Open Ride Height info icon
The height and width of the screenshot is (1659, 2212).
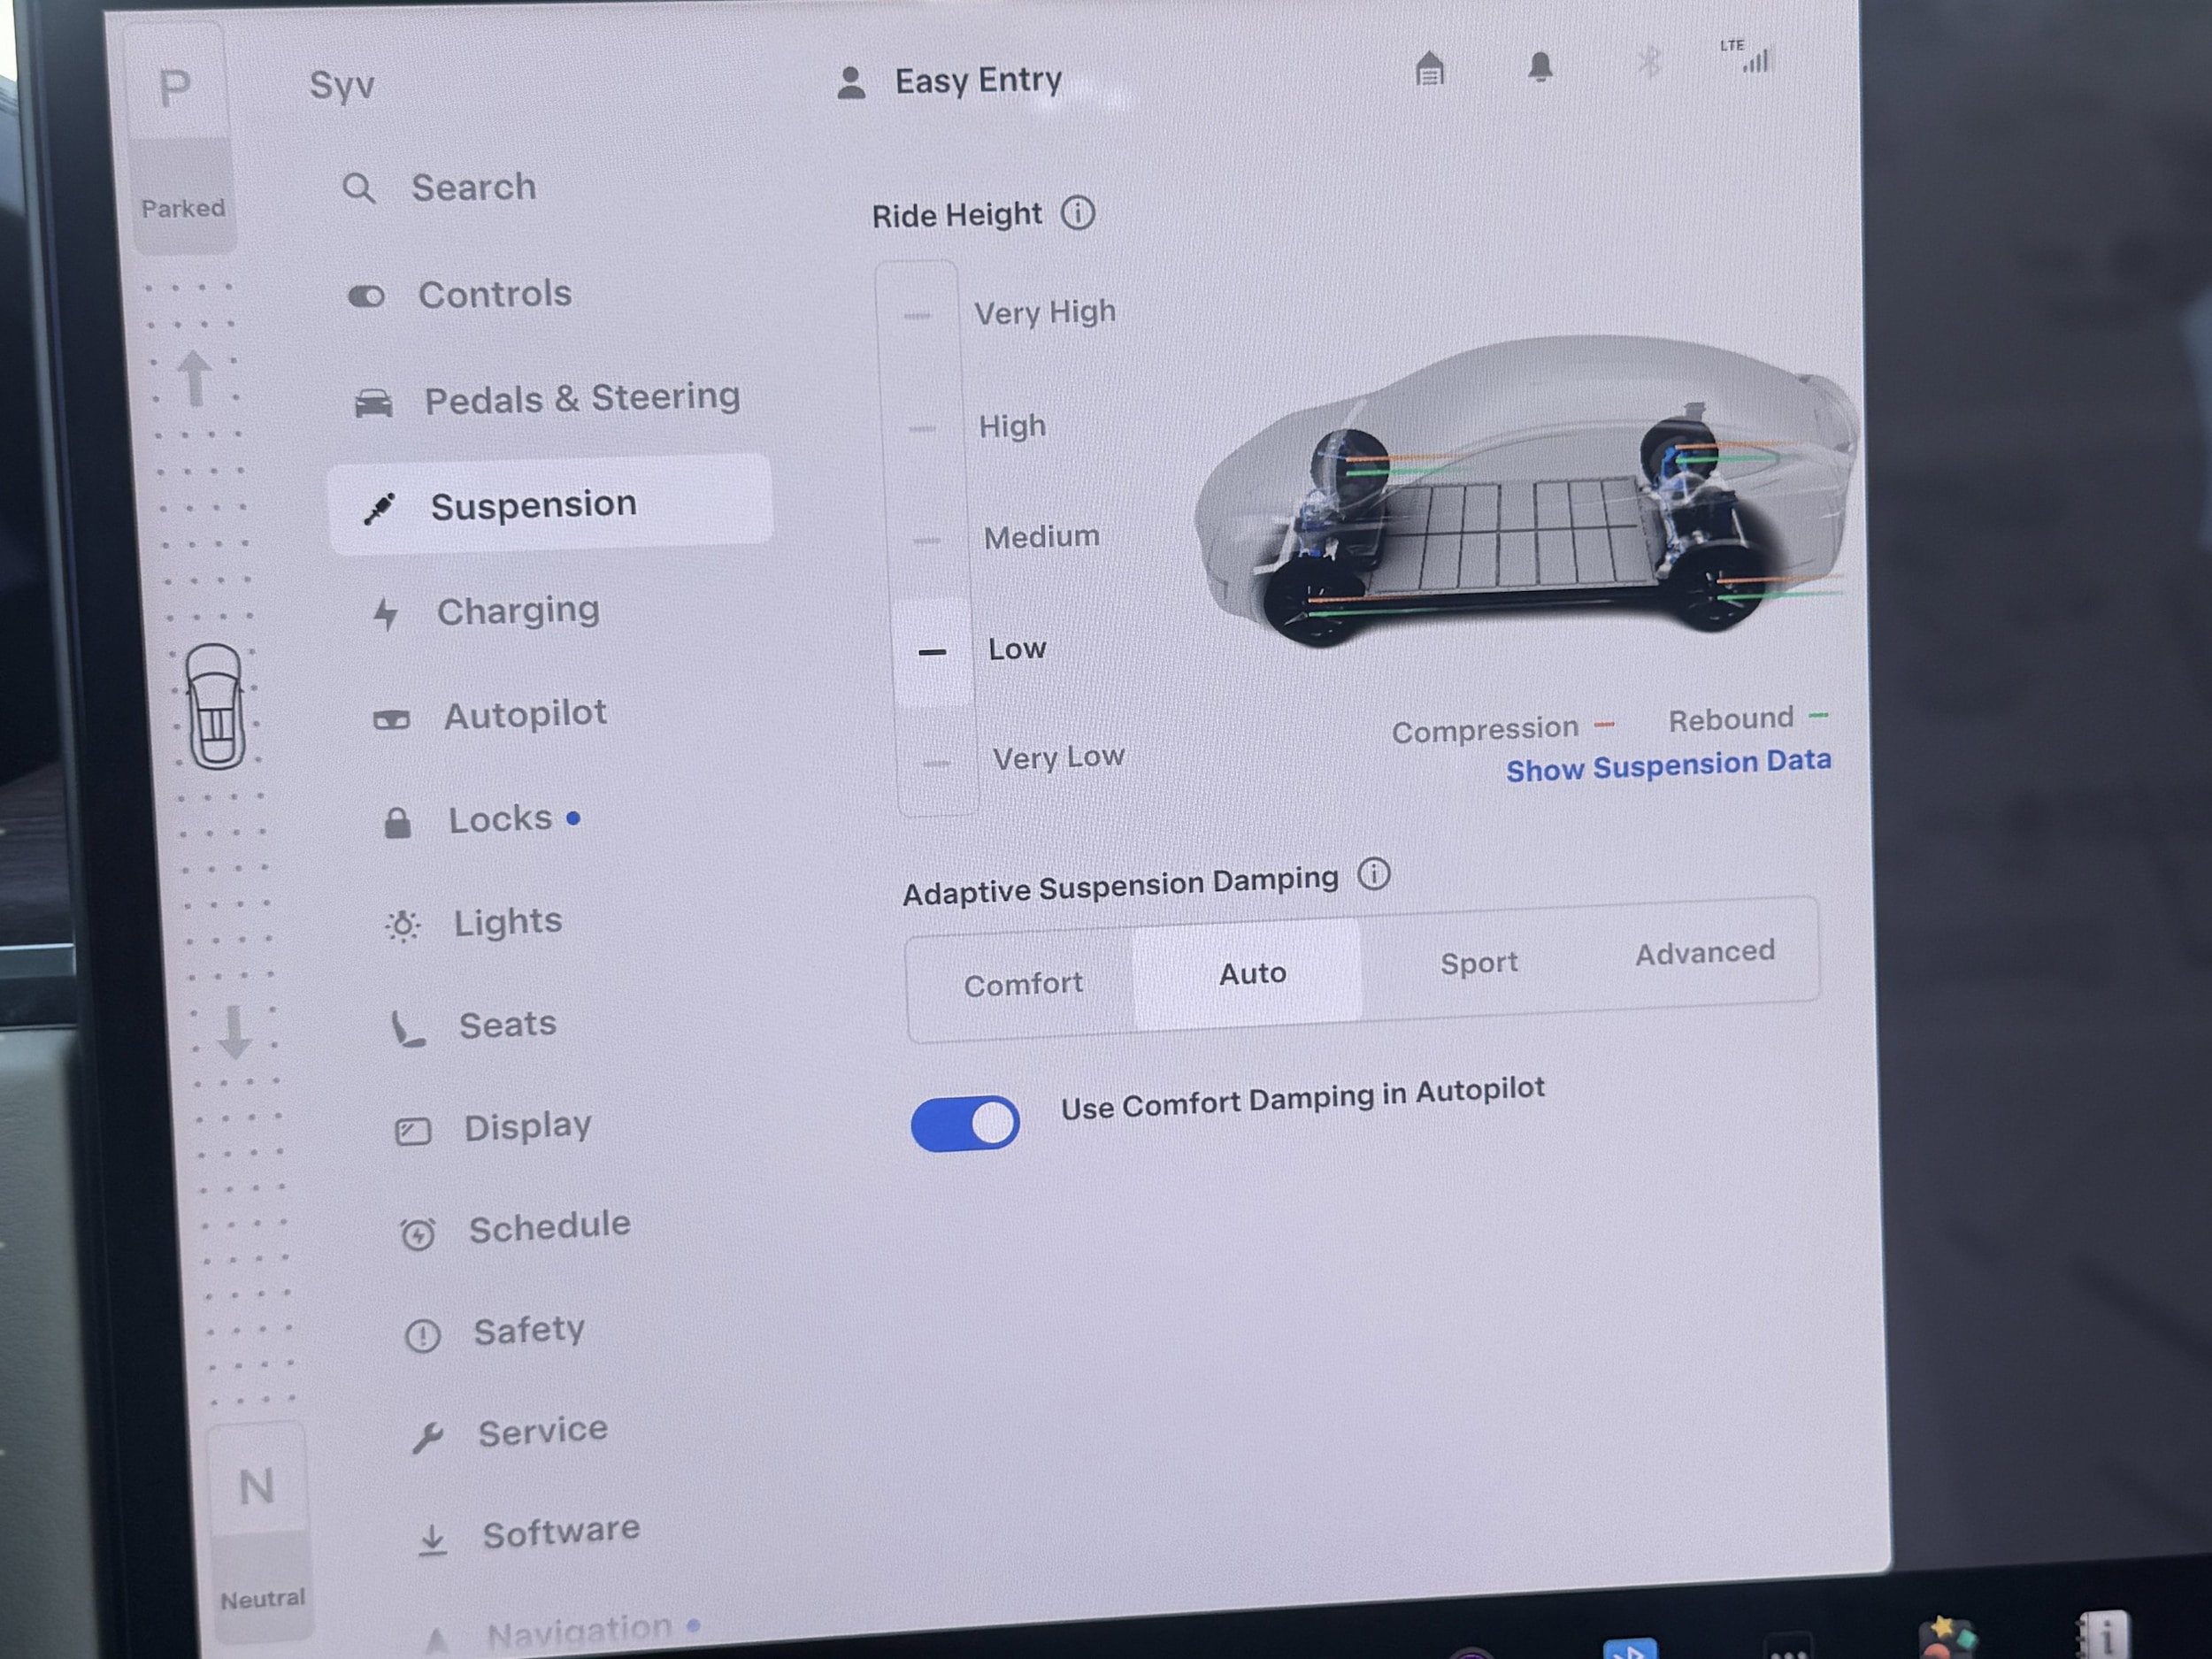(1078, 213)
